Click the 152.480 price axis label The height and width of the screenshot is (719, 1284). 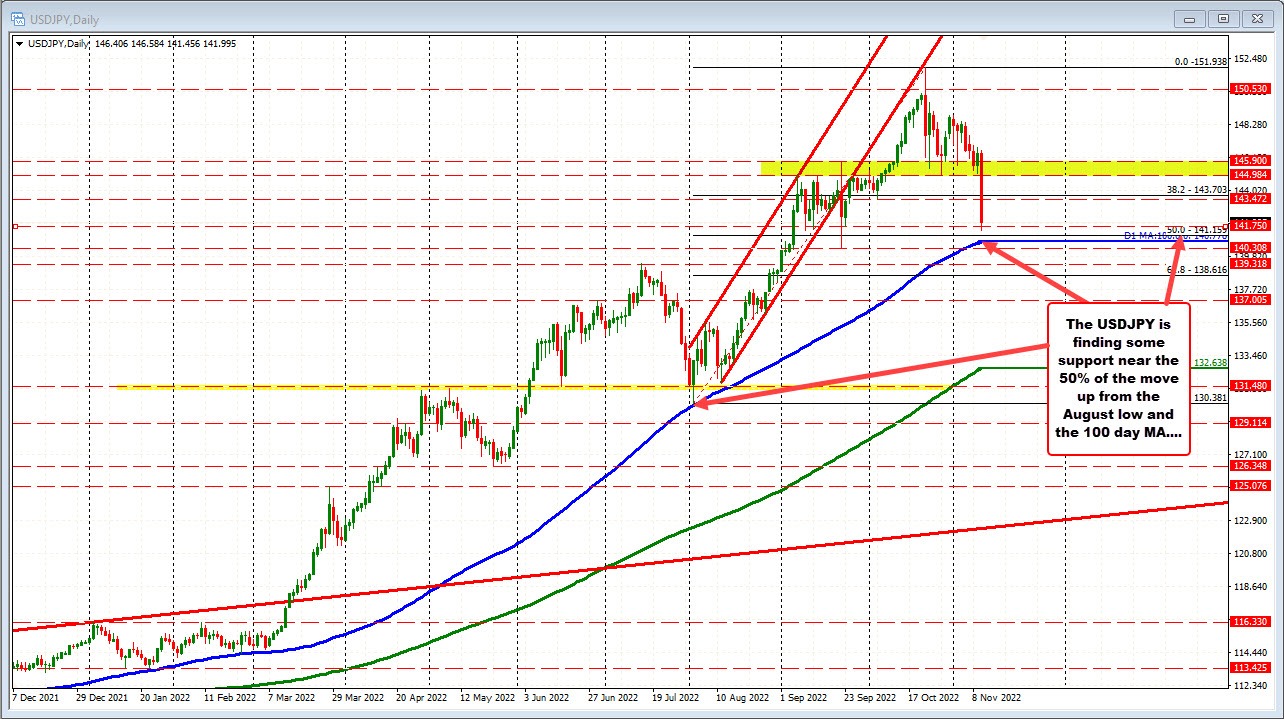[x=1250, y=58]
